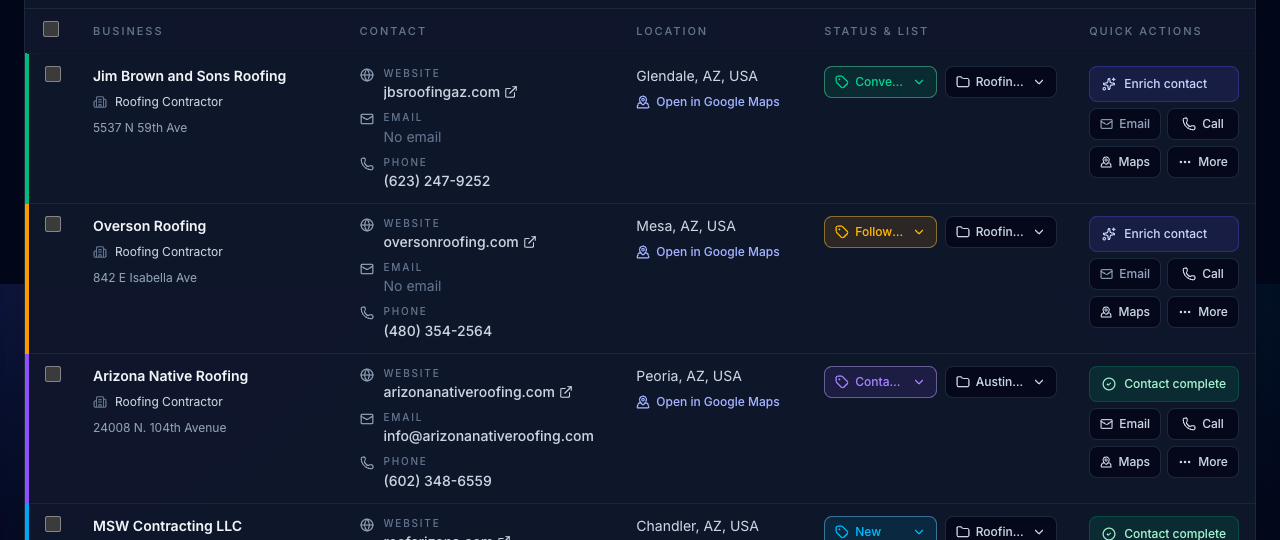1280x540 pixels.
Task: Click the Location column header
Action: coord(672,31)
